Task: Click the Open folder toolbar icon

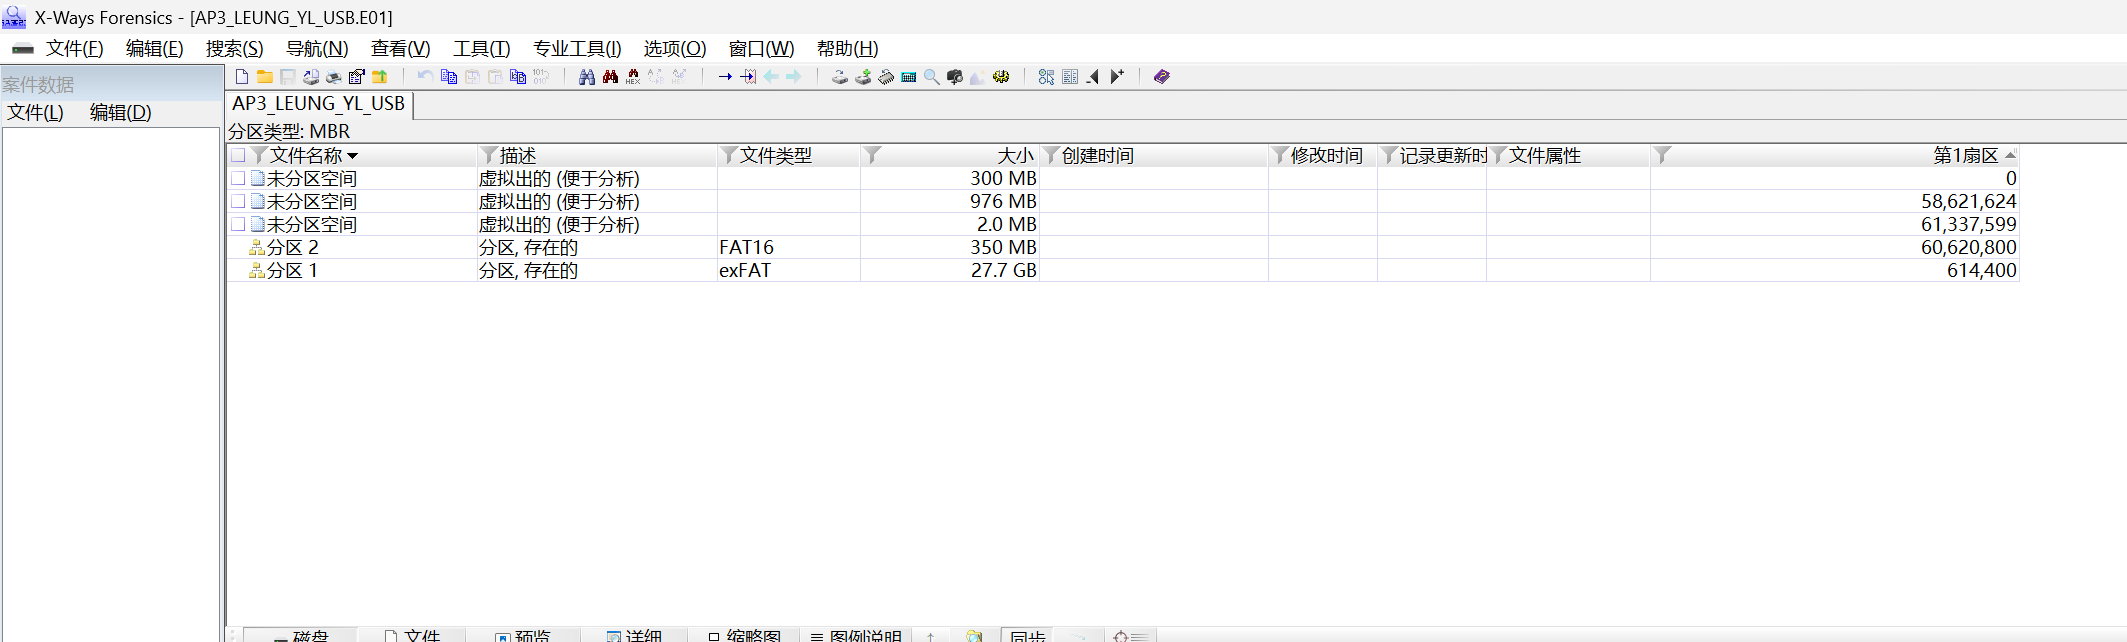Action: pos(264,77)
